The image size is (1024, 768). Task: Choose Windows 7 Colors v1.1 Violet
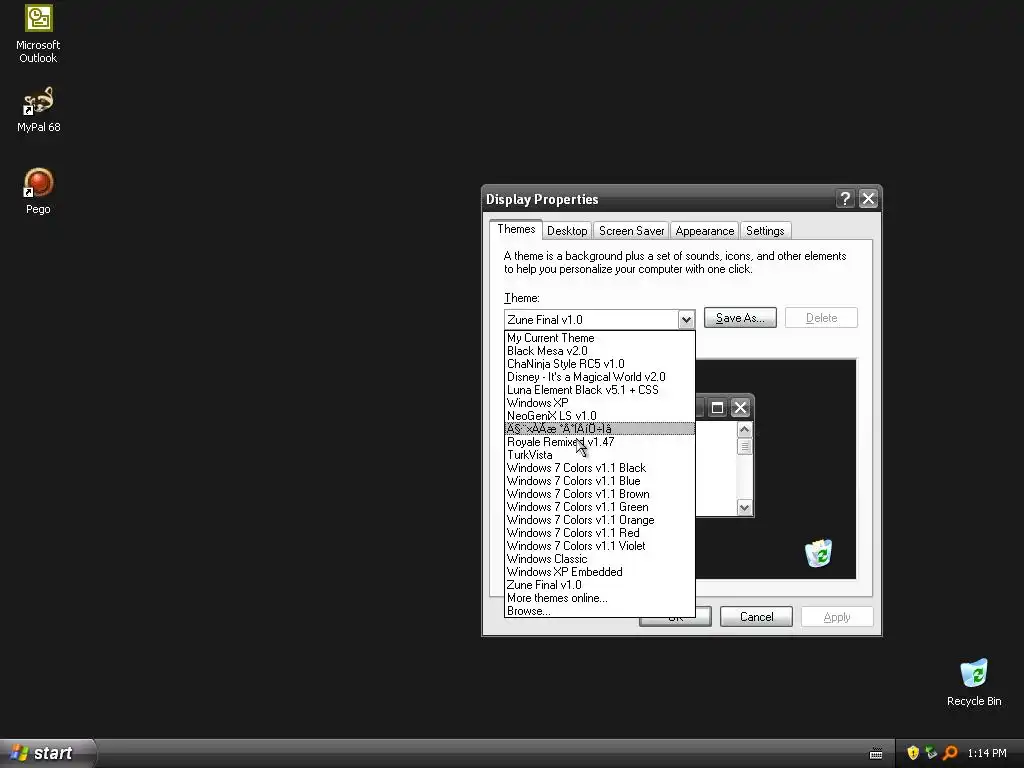600,547
